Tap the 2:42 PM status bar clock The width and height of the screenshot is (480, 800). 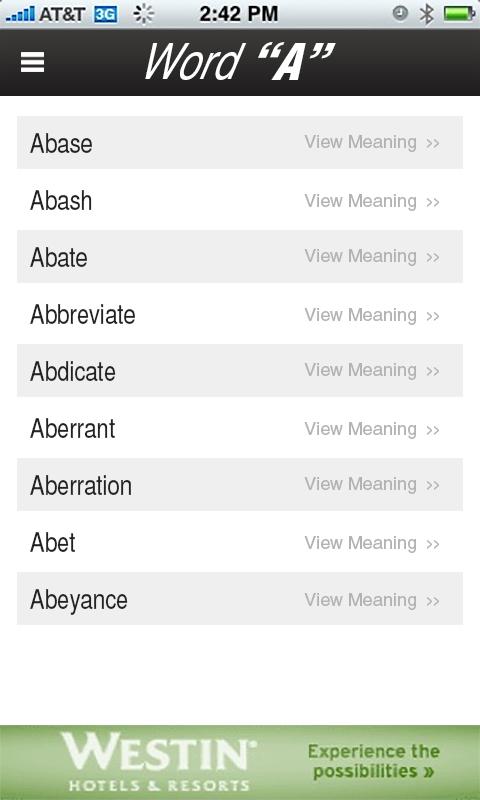coord(239,14)
